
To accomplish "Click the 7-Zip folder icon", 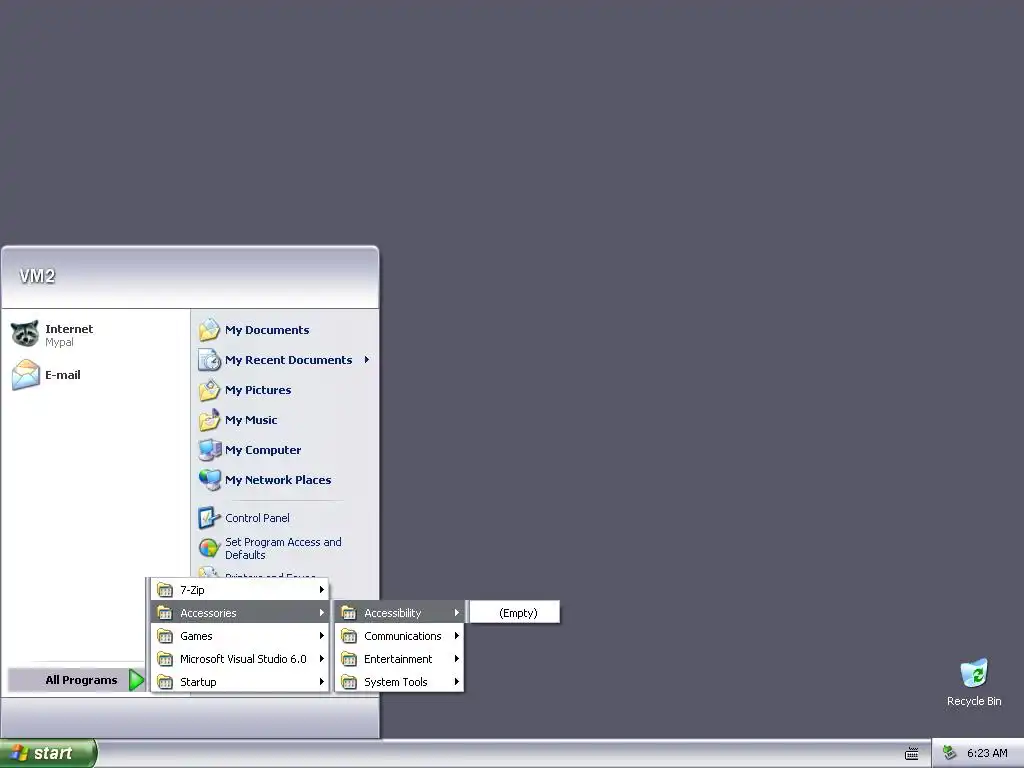I will [165, 590].
